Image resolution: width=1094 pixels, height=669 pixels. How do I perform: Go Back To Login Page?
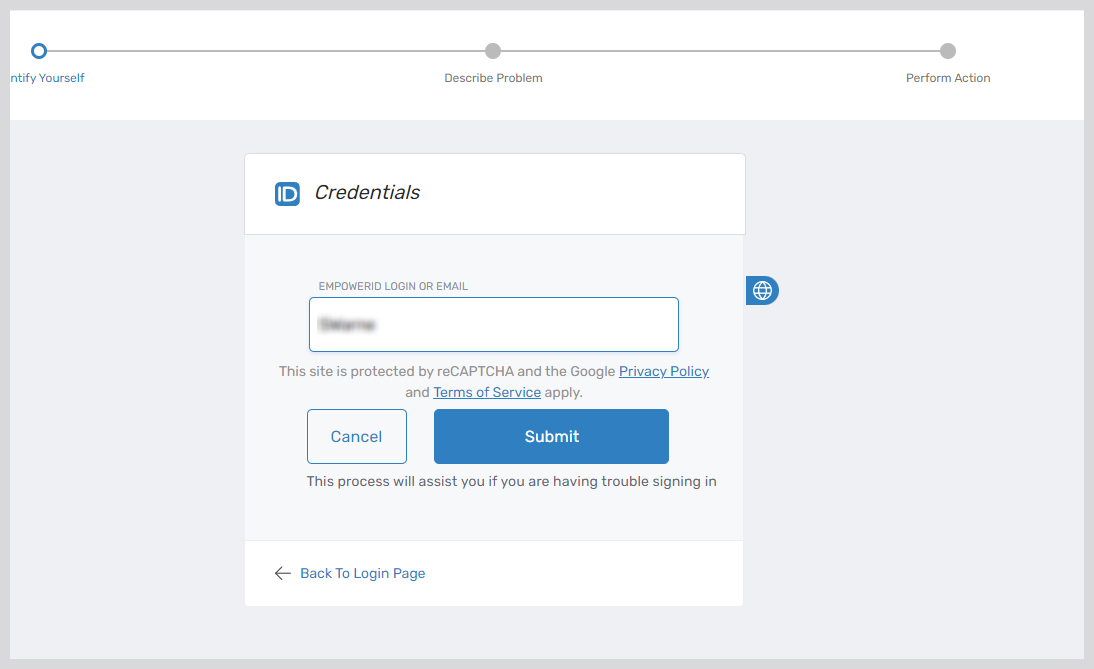[x=362, y=573]
